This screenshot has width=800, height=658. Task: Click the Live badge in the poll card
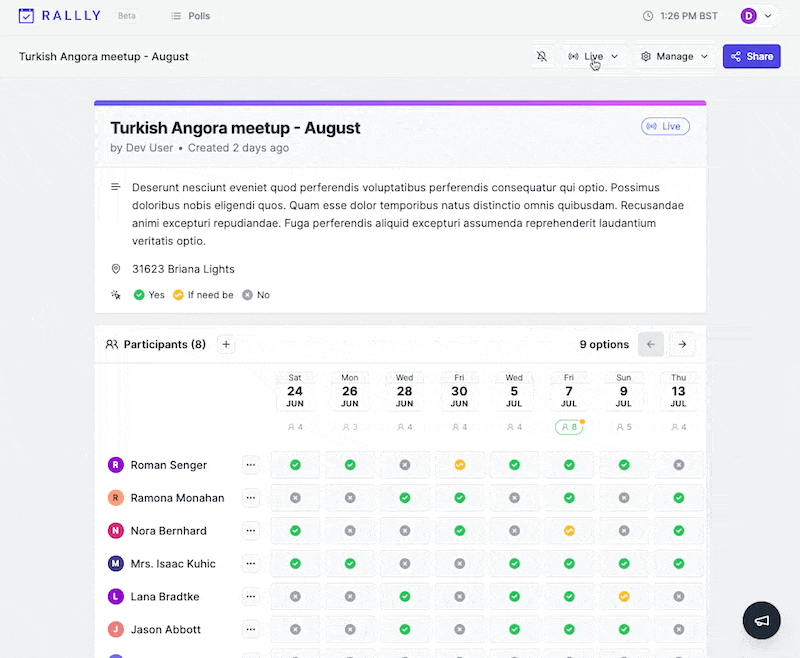click(665, 127)
